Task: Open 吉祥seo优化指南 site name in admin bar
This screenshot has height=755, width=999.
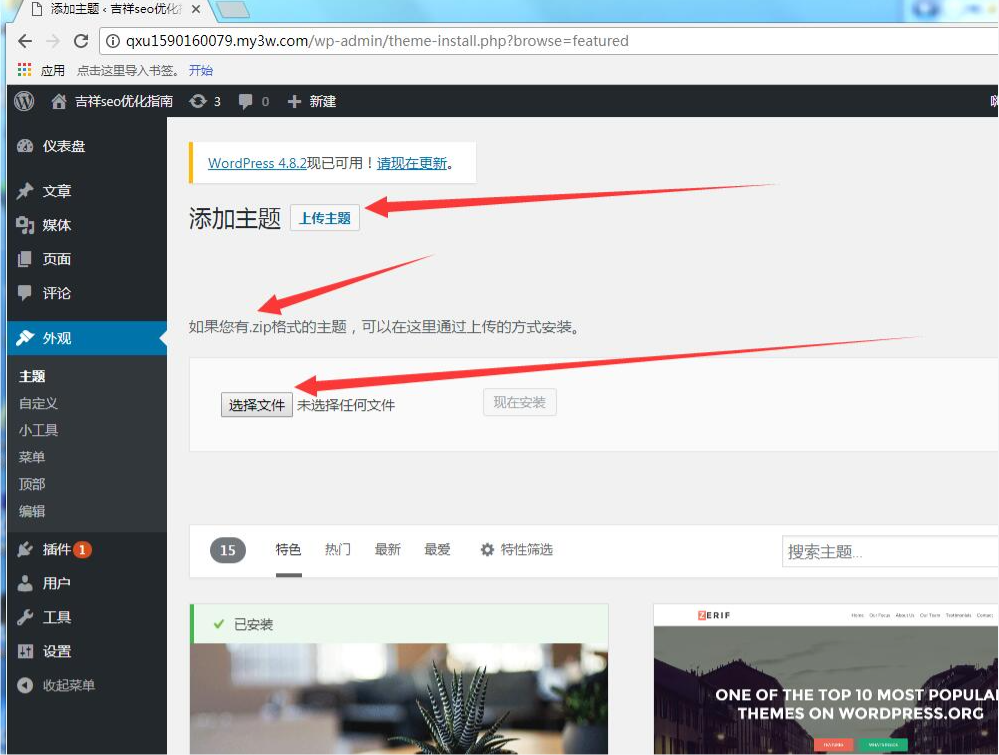Action: [x=124, y=101]
